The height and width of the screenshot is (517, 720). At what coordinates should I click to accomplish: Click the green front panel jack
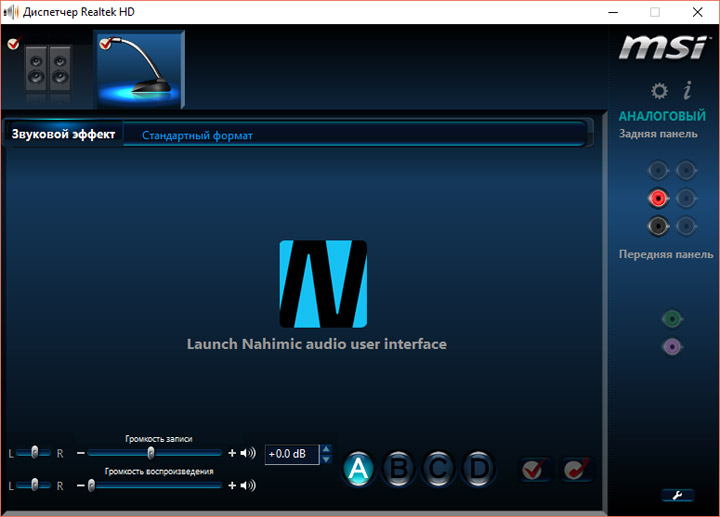672,319
